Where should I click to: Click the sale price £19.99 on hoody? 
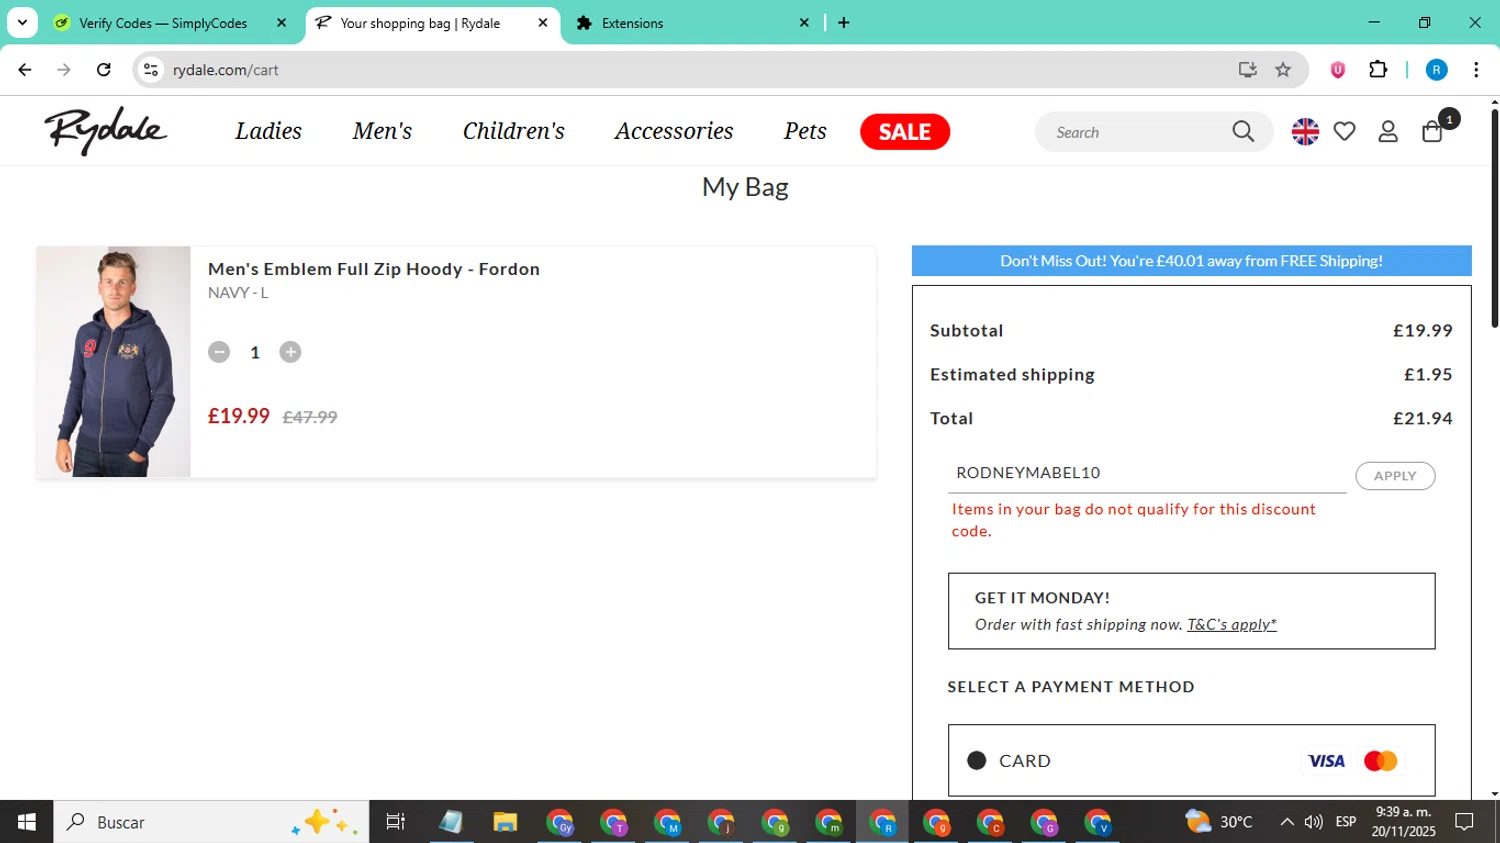(x=239, y=416)
